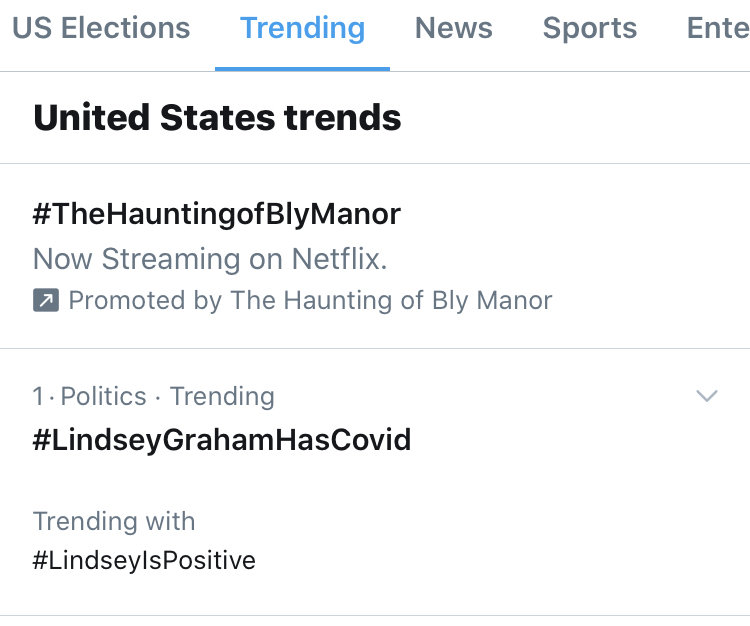Click the 'Trending with' label
Image resolution: width=750 pixels, height=626 pixels.
(x=114, y=521)
